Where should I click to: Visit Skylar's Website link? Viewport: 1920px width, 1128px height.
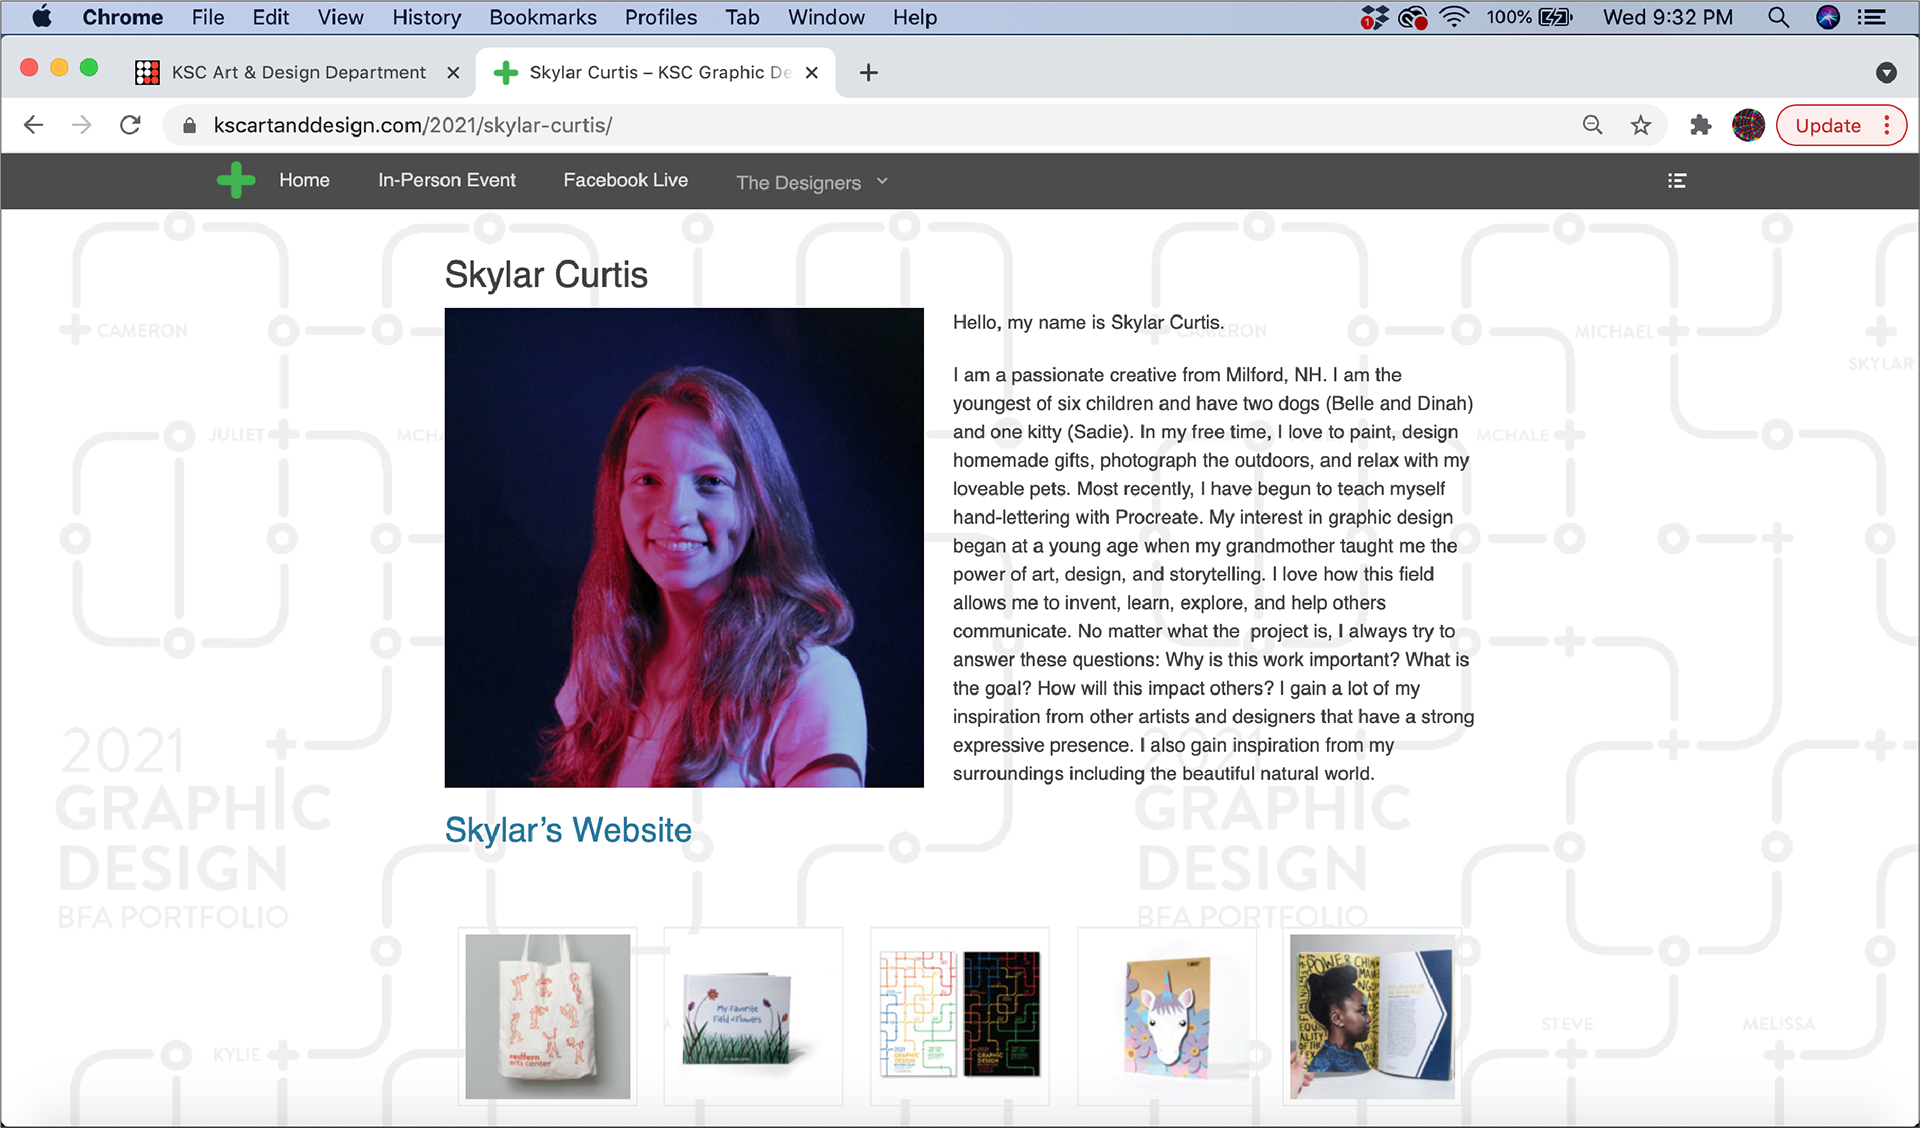pyautogui.click(x=568, y=830)
